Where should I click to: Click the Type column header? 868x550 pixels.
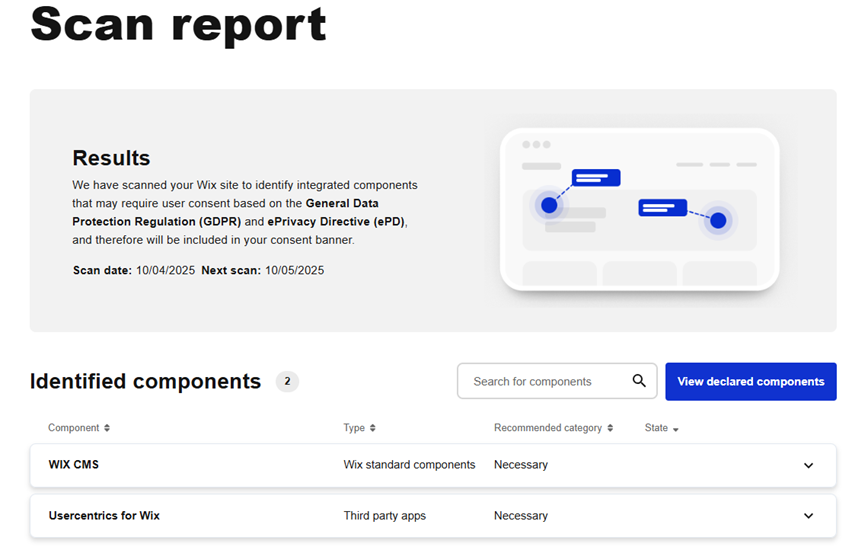(x=354, y=428)
